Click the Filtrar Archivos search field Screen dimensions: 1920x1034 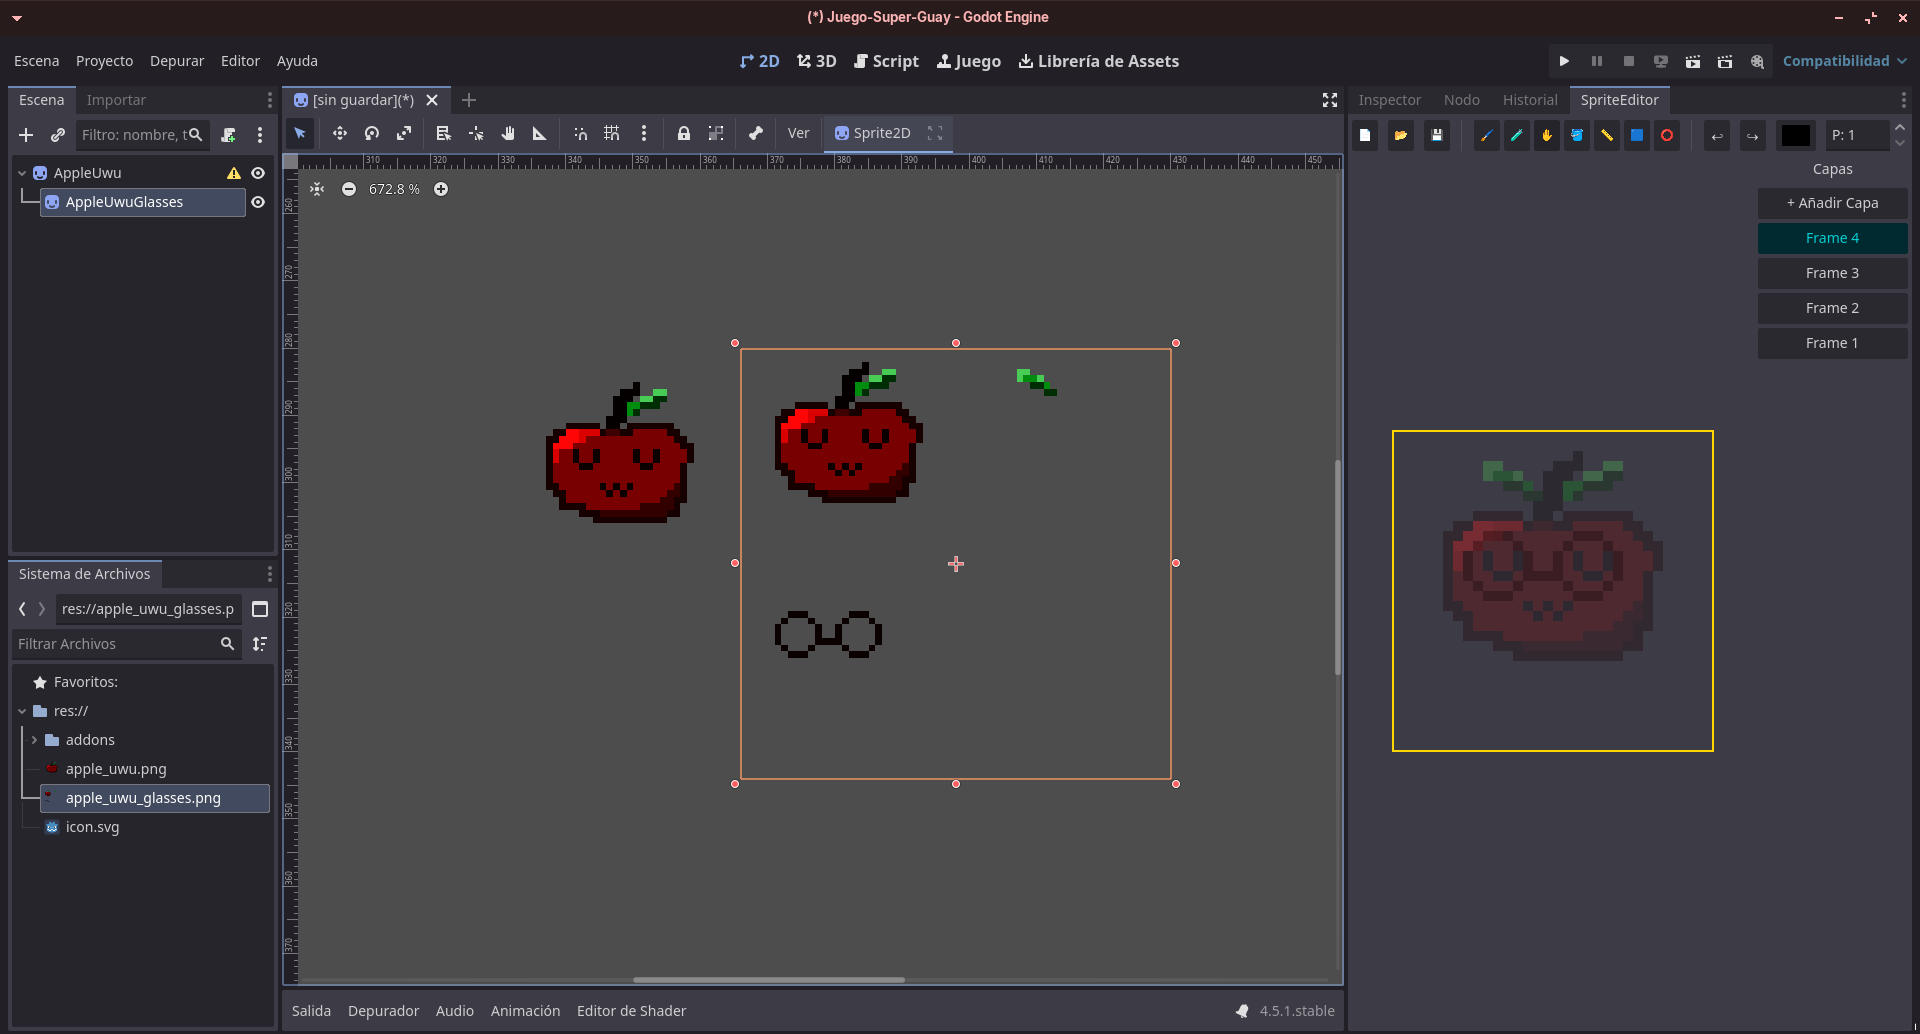click(x=115, y=644)
